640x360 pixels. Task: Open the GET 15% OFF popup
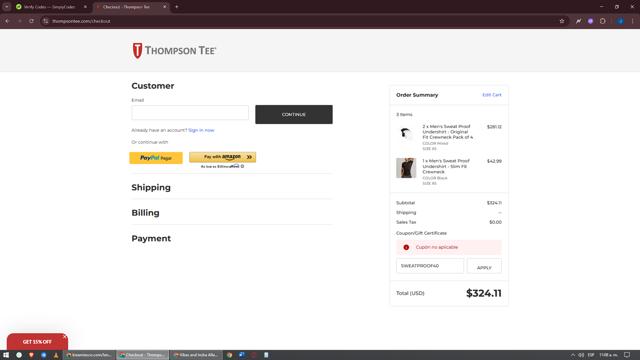[37, 342]
